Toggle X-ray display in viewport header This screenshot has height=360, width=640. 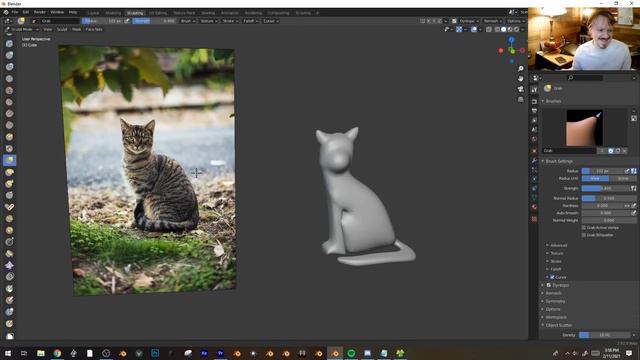coord(489,29)
